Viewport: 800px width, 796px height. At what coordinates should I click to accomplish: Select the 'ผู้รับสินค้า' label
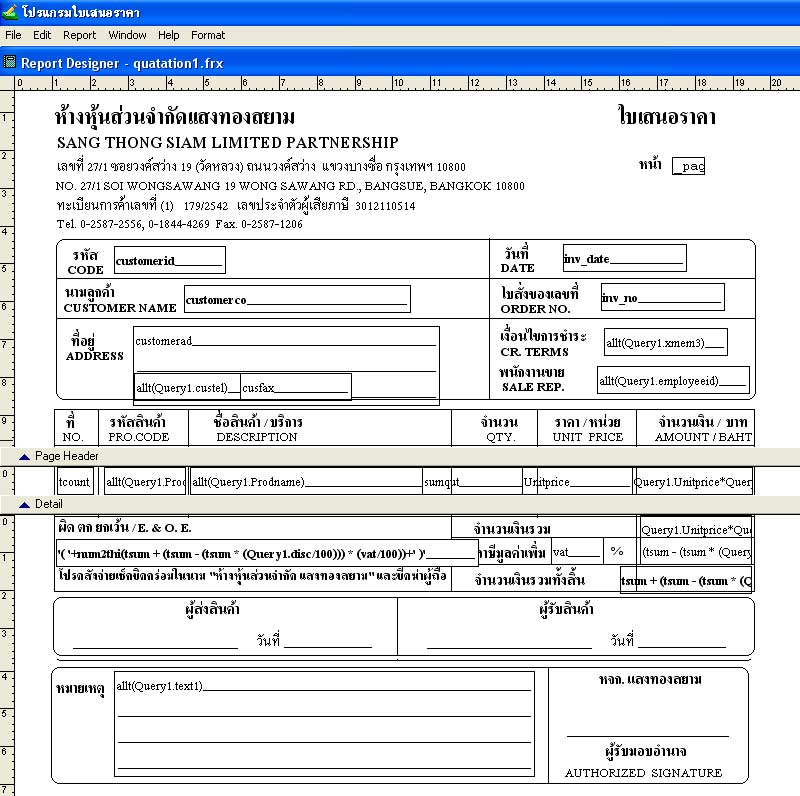(566, 609)
